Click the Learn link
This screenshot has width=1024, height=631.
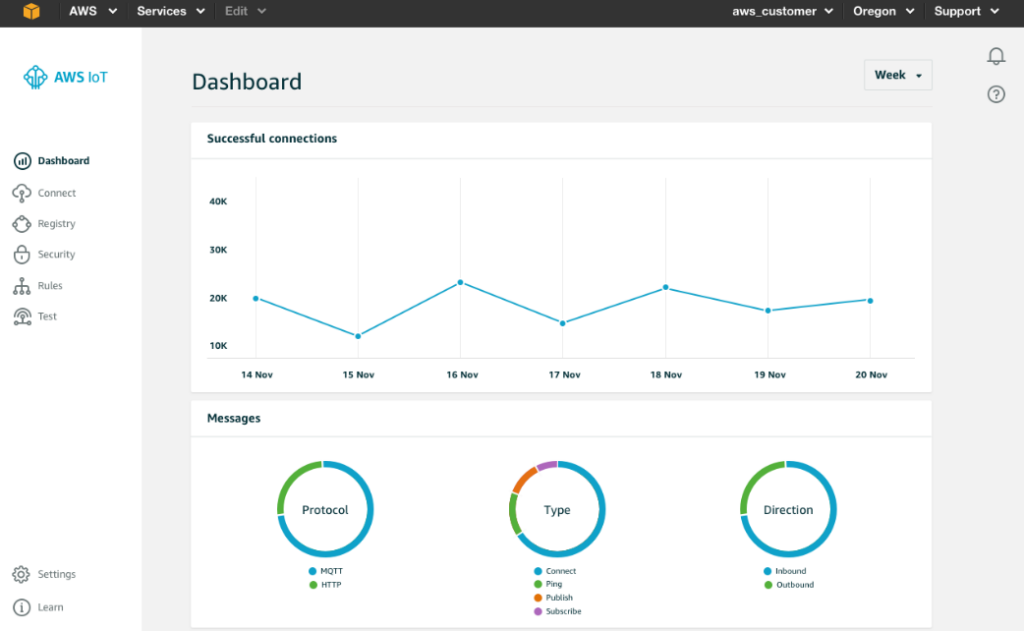tap(44, 607)
